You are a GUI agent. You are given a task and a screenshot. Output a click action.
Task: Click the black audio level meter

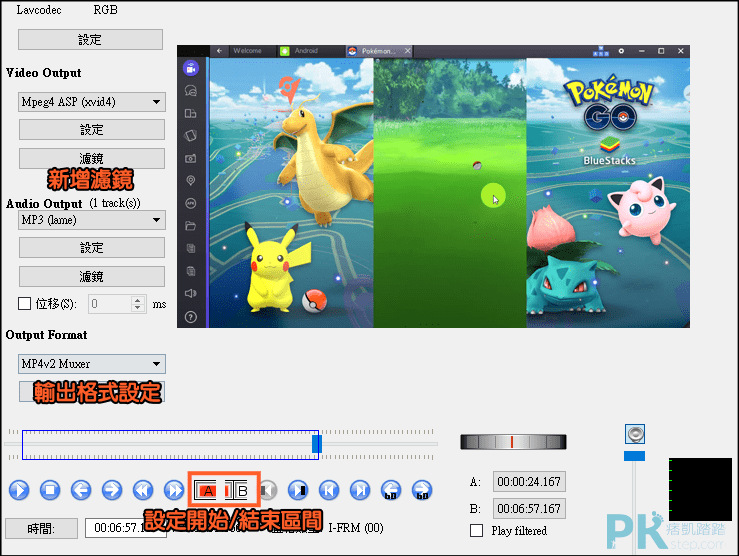click(x=701, y=490)
